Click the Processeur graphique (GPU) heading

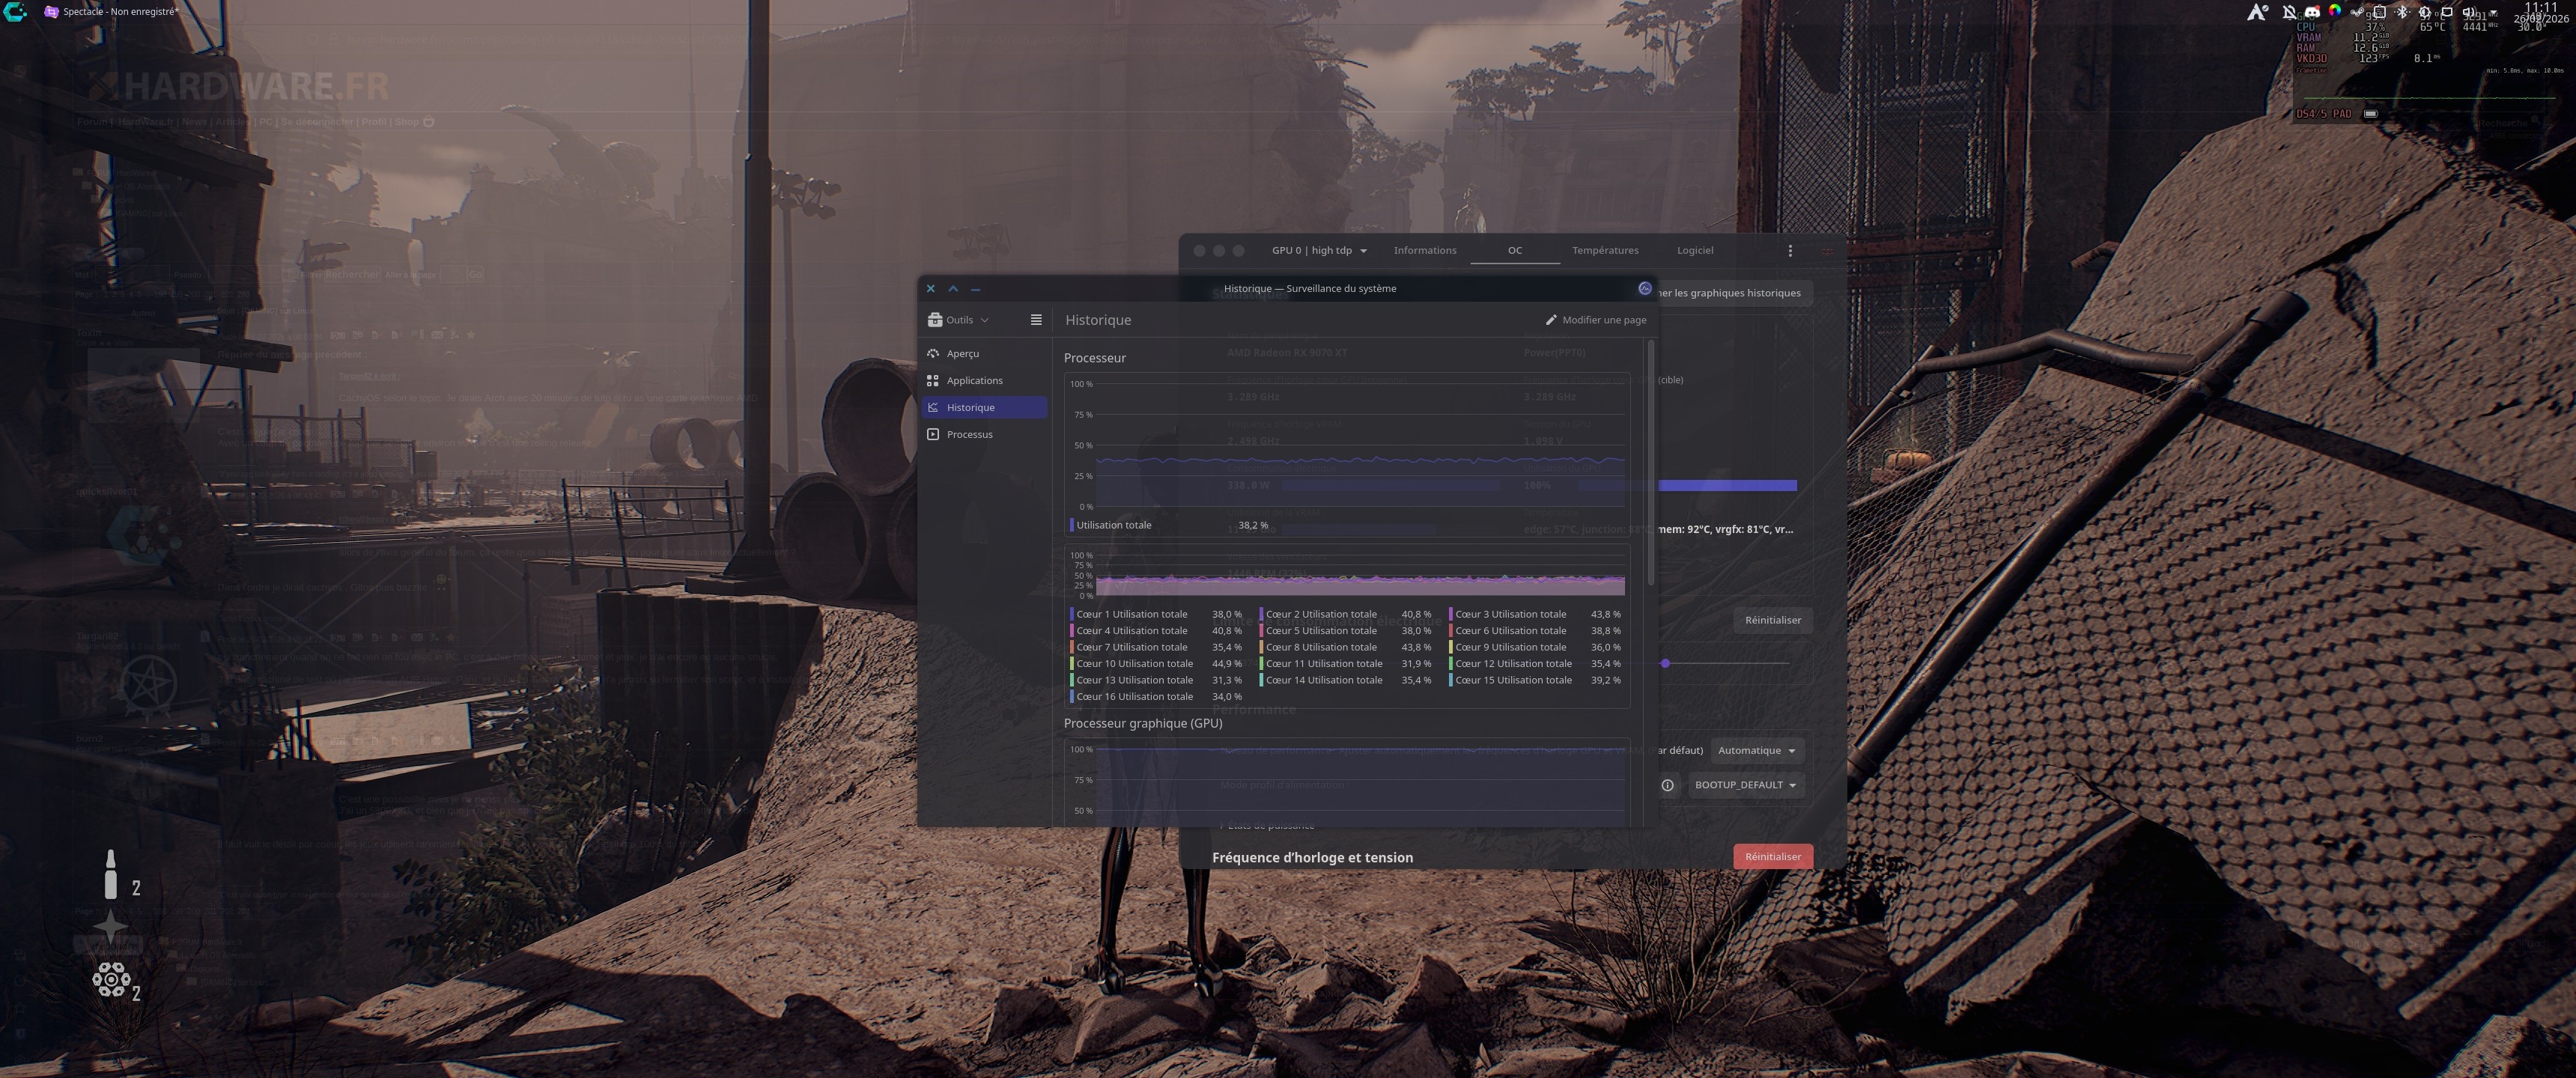pos(1143,724)
